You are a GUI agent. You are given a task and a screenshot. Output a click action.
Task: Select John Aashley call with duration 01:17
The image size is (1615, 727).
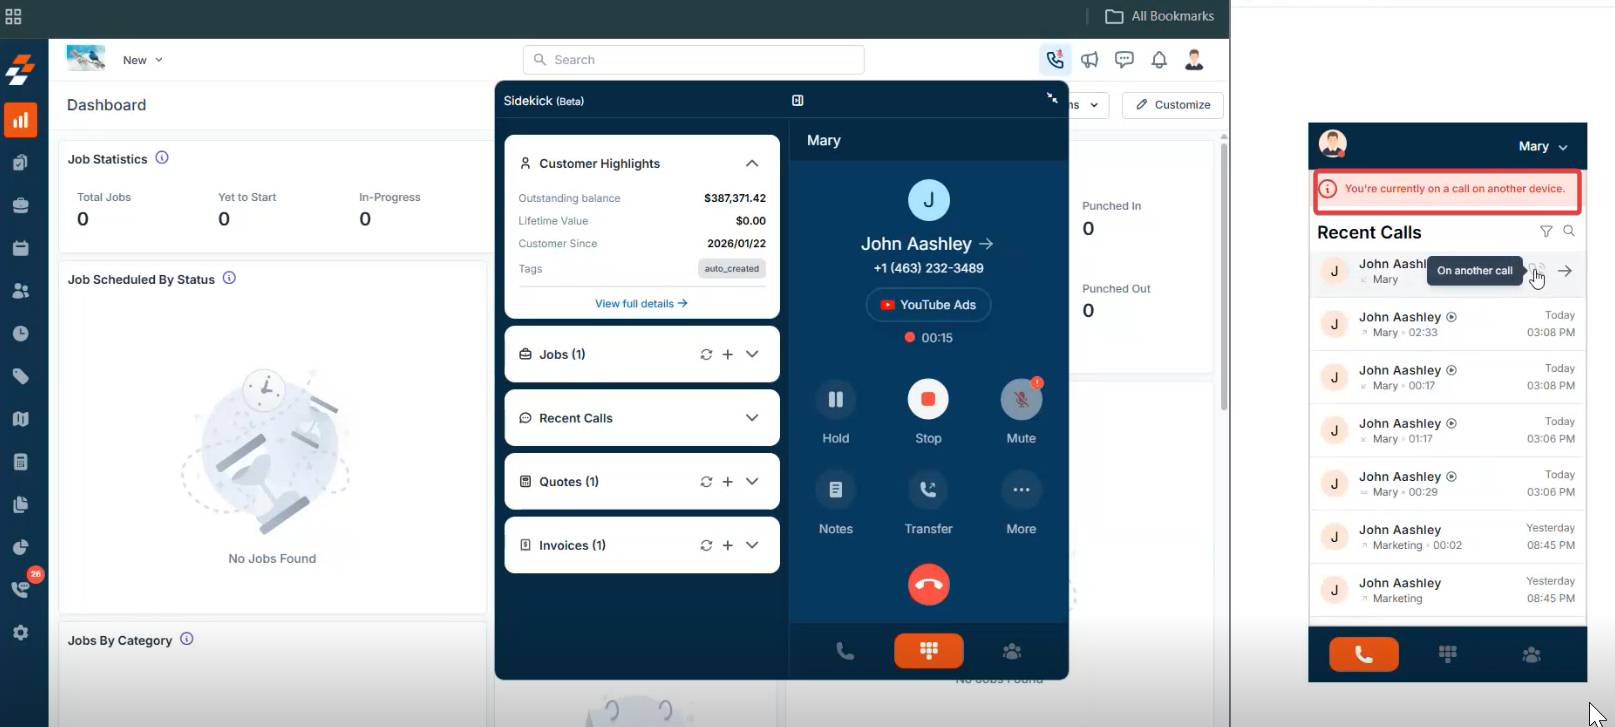[x=1448, y=430]
